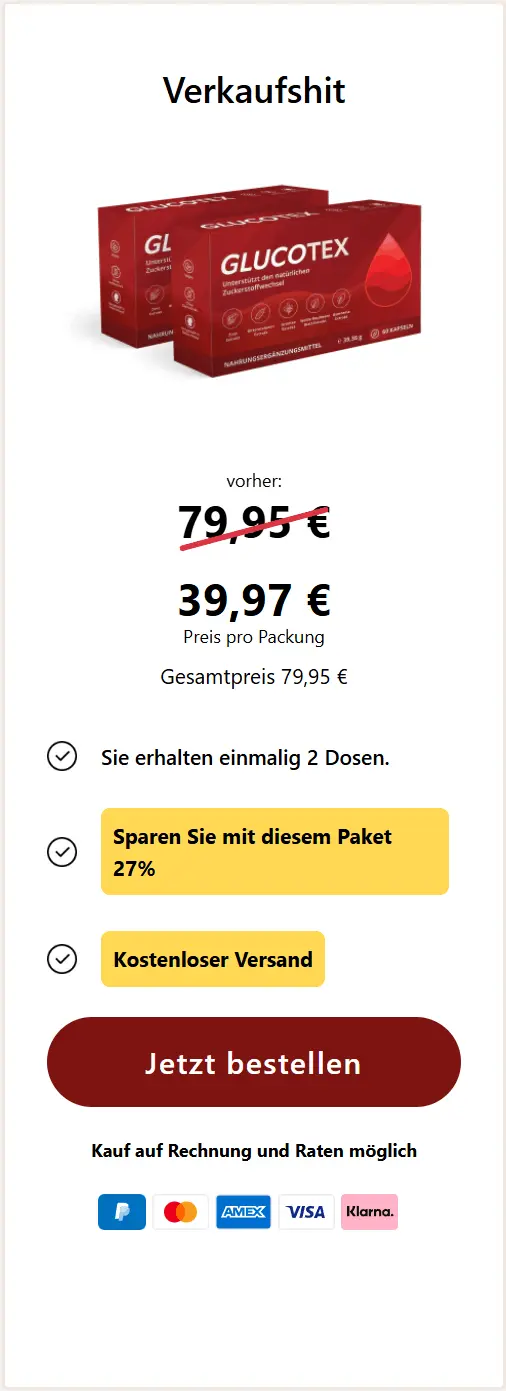Click the Verkaufshit heading
The width and height of the screenshot is (506, 1391).
point(254,91)
